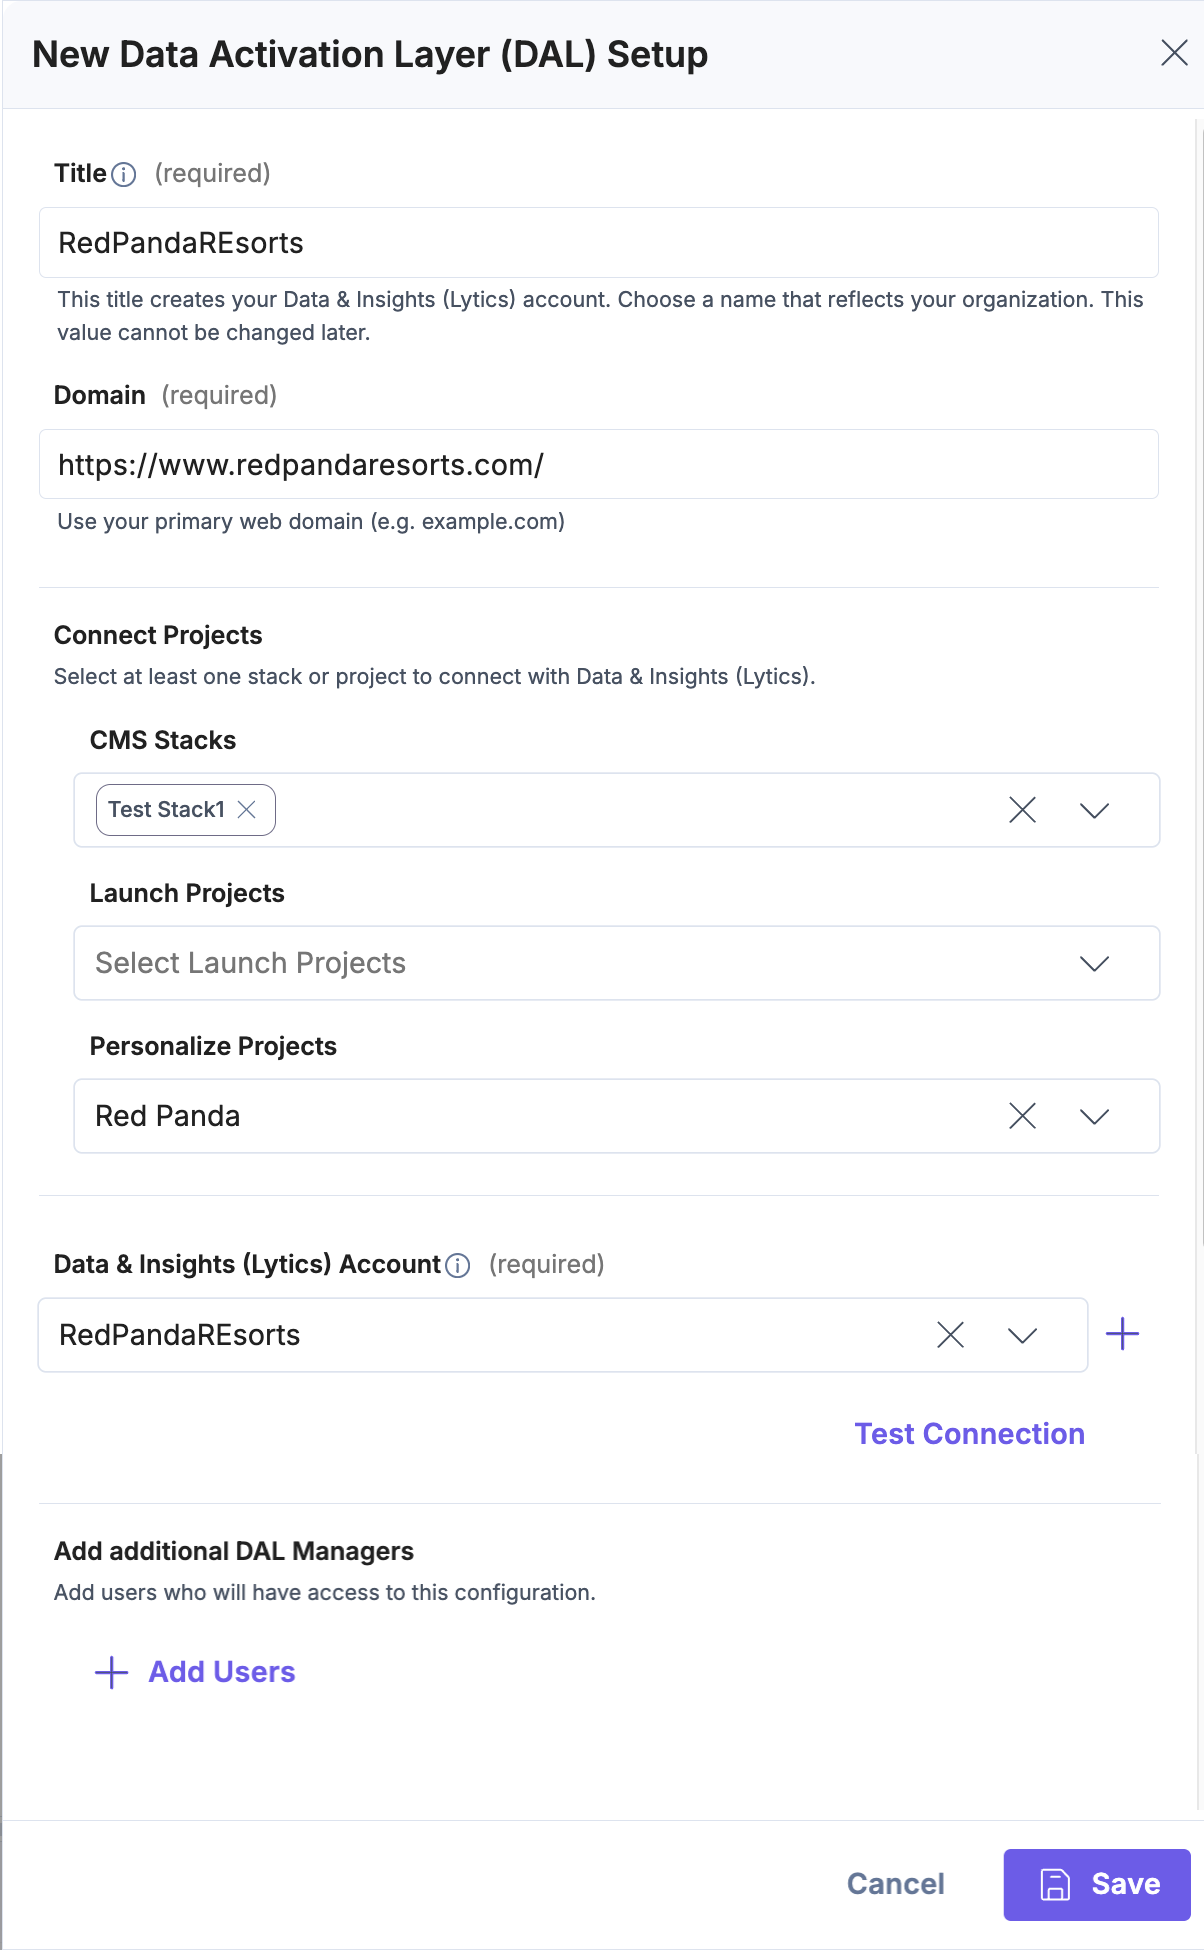Click the plus icon next to Add Users

[111, 1672]
